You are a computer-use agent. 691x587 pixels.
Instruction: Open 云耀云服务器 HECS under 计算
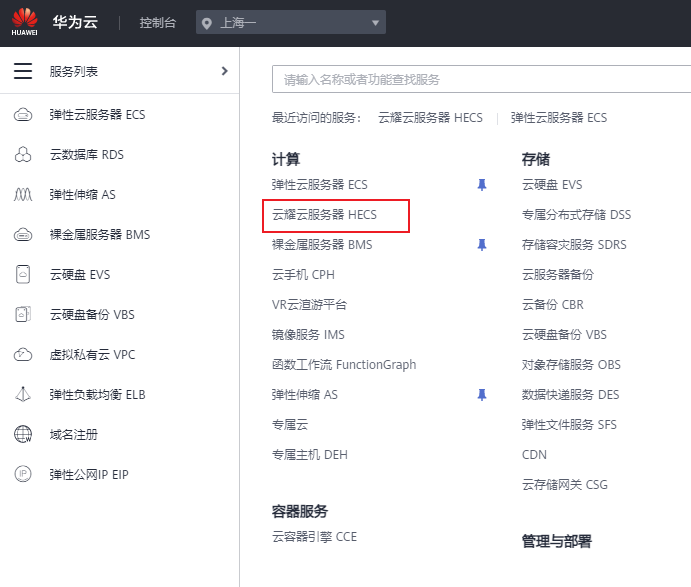[x=324, y=215]
